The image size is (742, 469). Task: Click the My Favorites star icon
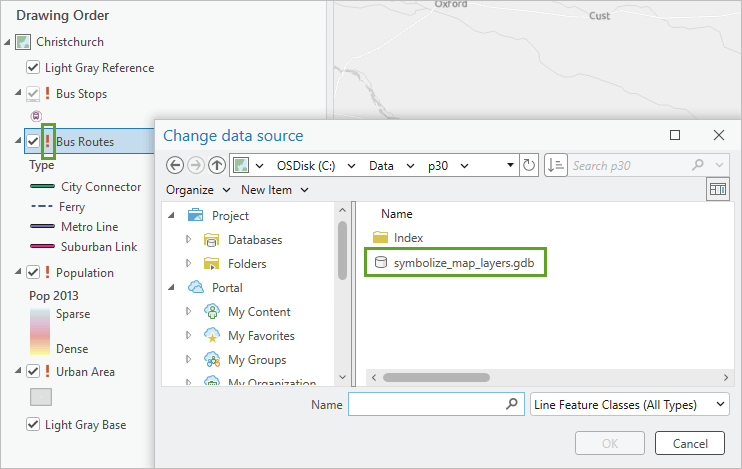click(x=212, y=336)
